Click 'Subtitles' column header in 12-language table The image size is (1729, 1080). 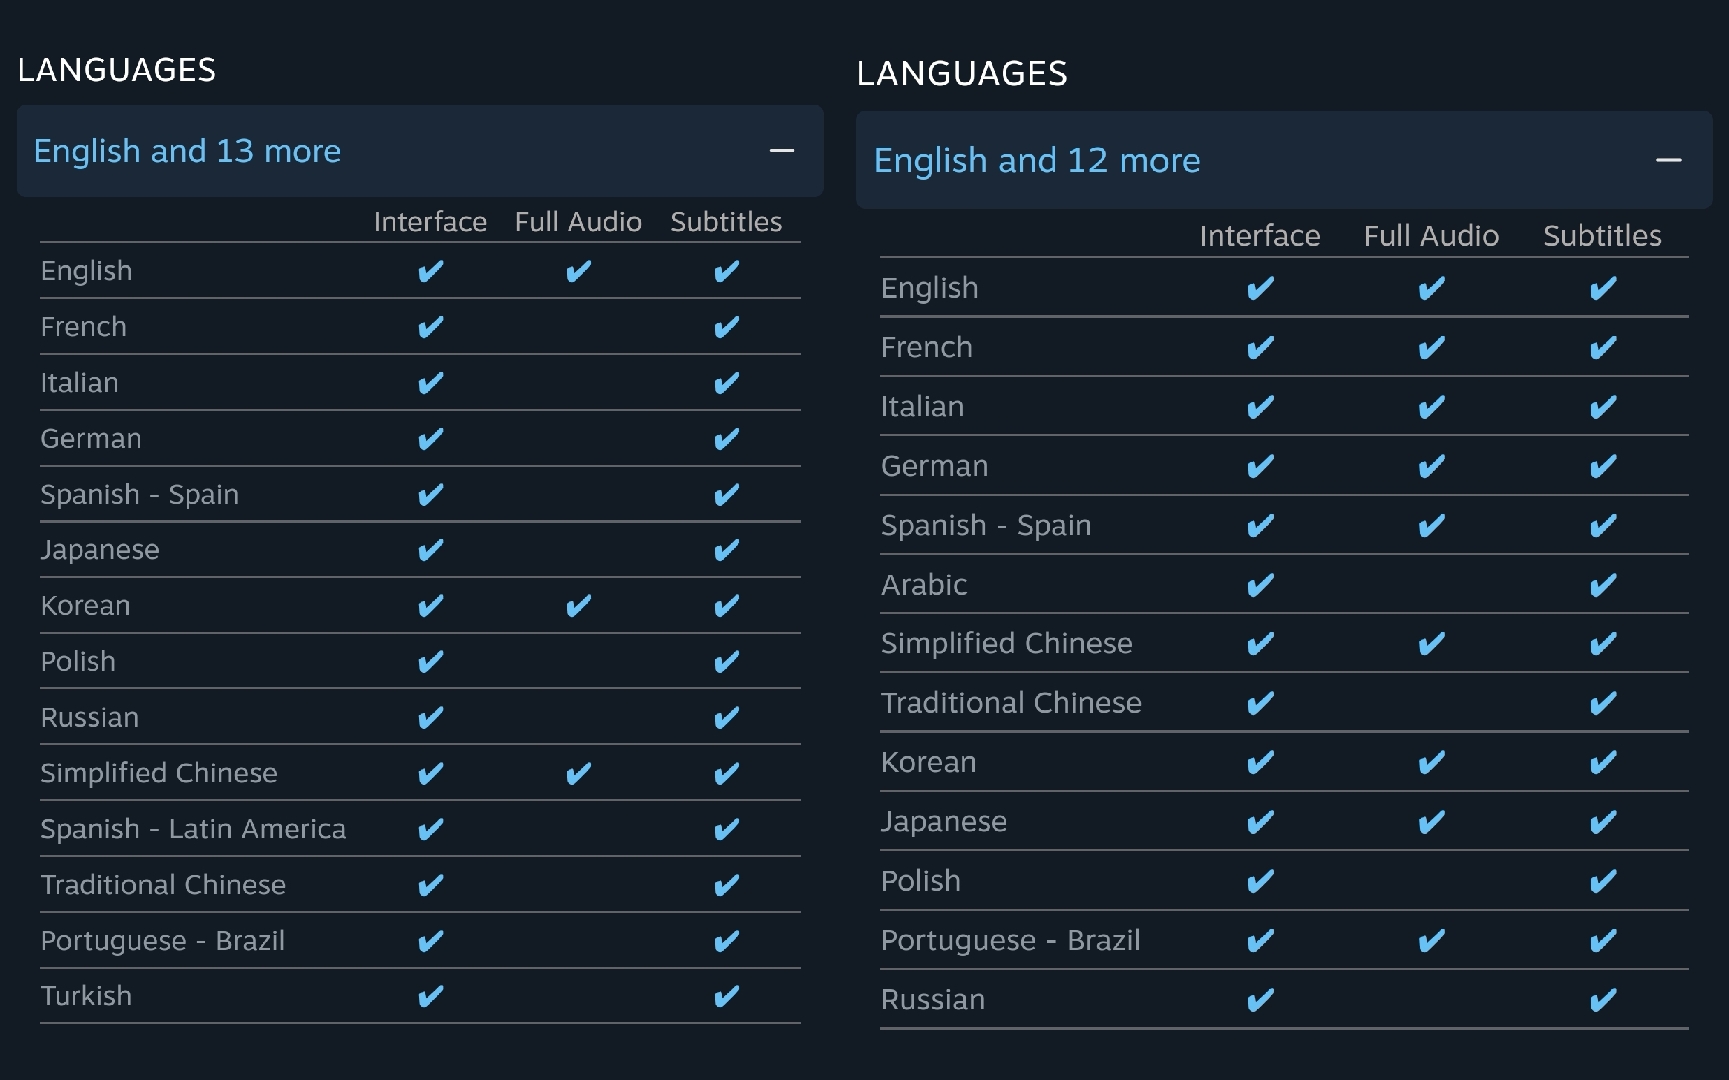coord(1602,236)
